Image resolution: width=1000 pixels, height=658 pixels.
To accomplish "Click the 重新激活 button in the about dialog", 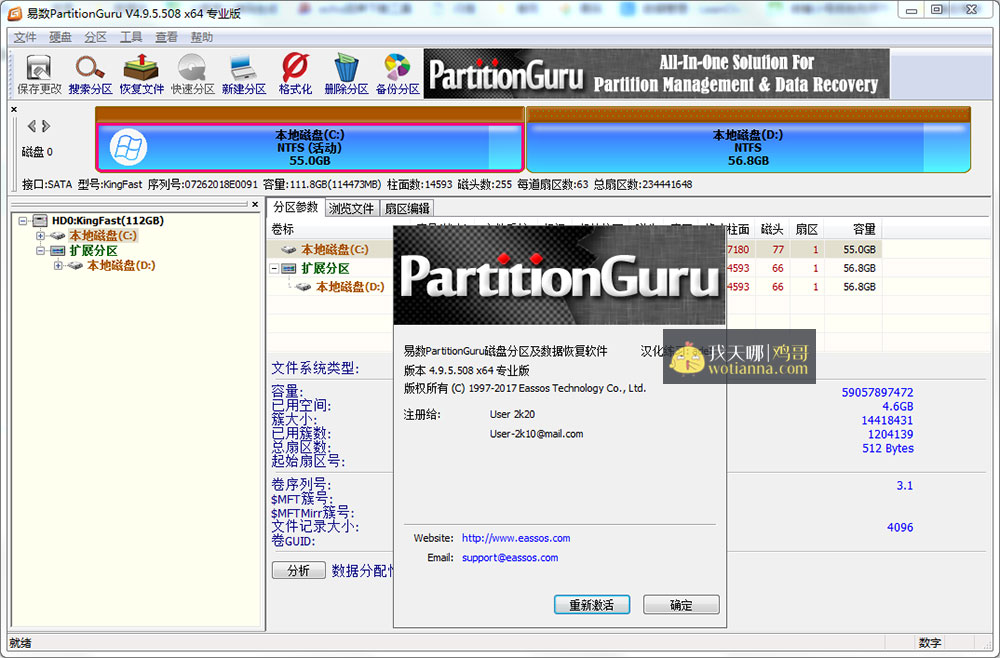I will pos(592,605).
